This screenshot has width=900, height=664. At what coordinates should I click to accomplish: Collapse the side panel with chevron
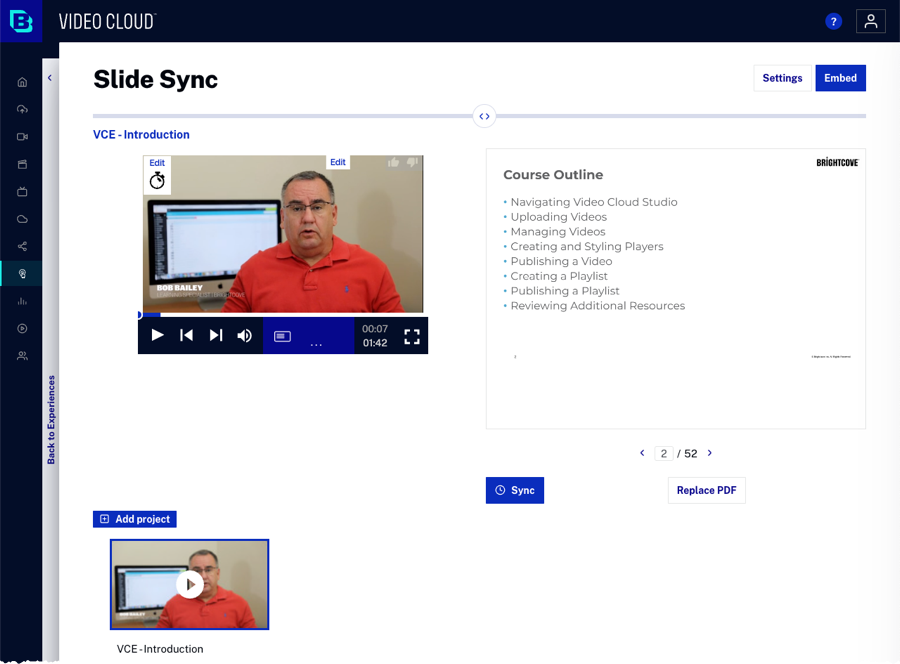click(x=50, y=78)
